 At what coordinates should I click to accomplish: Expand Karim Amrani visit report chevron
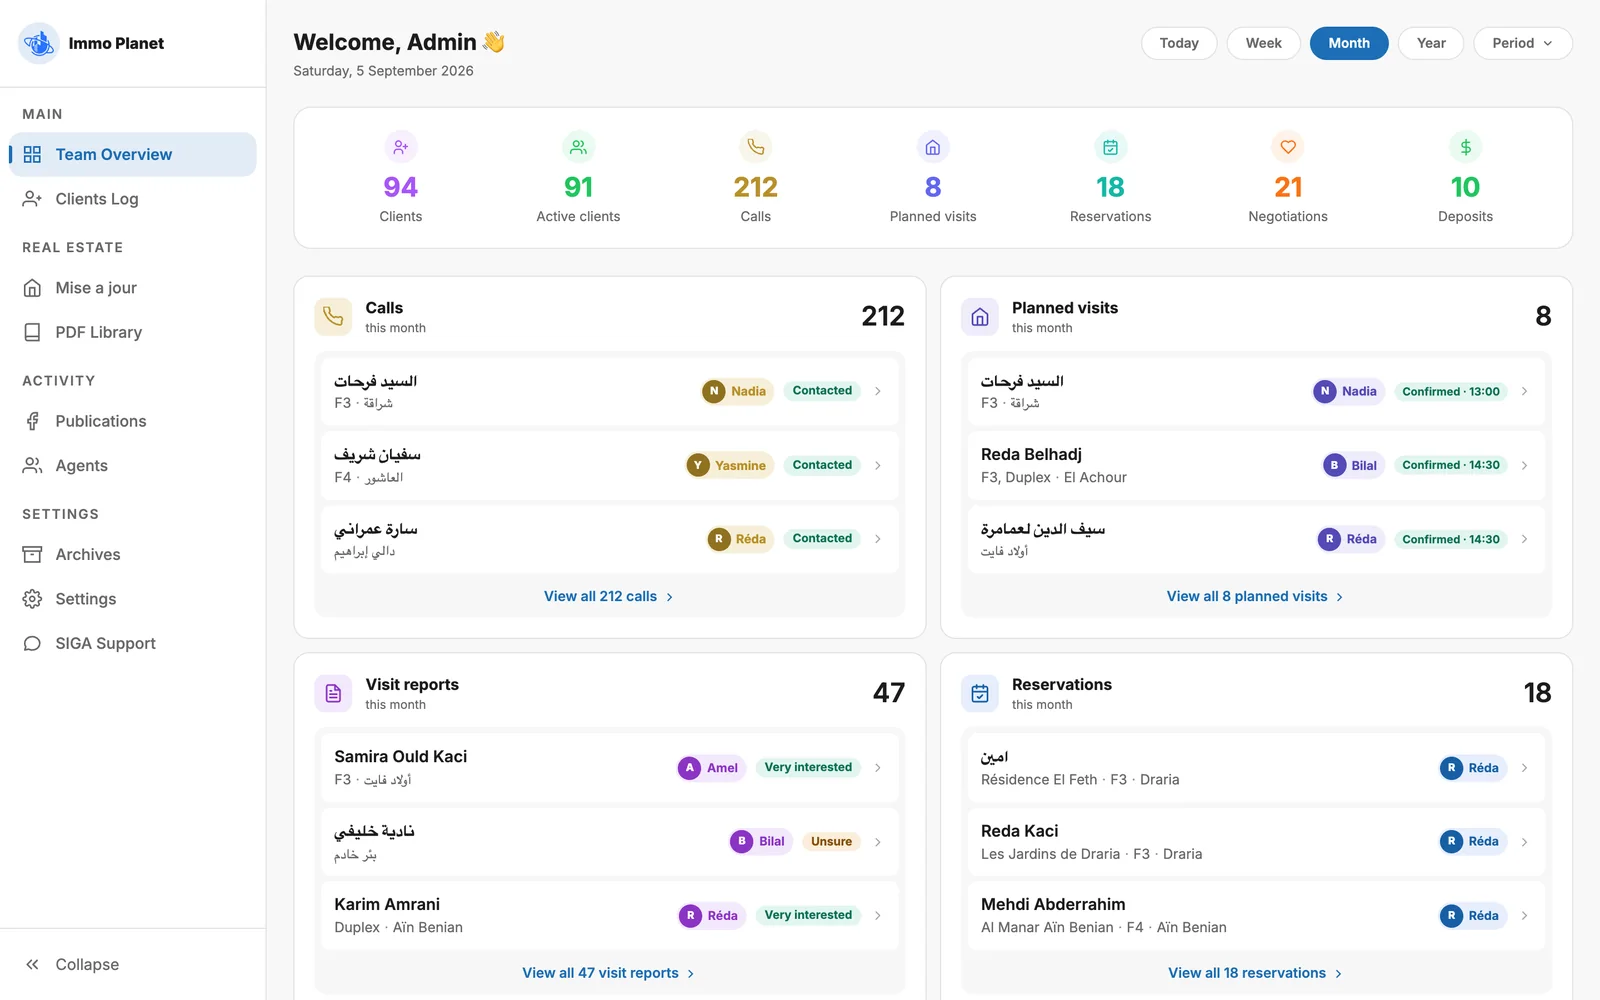pyautogui.click(x=878, y=915)
